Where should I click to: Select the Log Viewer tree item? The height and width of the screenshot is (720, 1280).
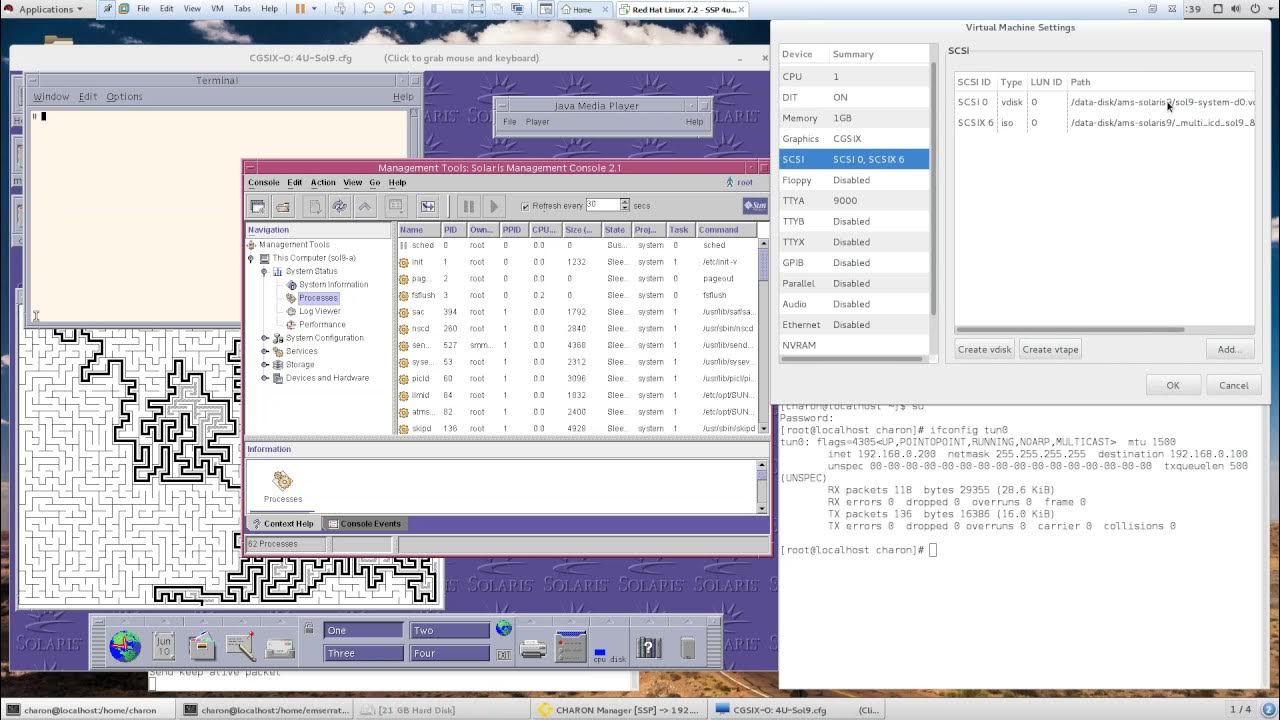pyautogui.click(x=319, y=311)
